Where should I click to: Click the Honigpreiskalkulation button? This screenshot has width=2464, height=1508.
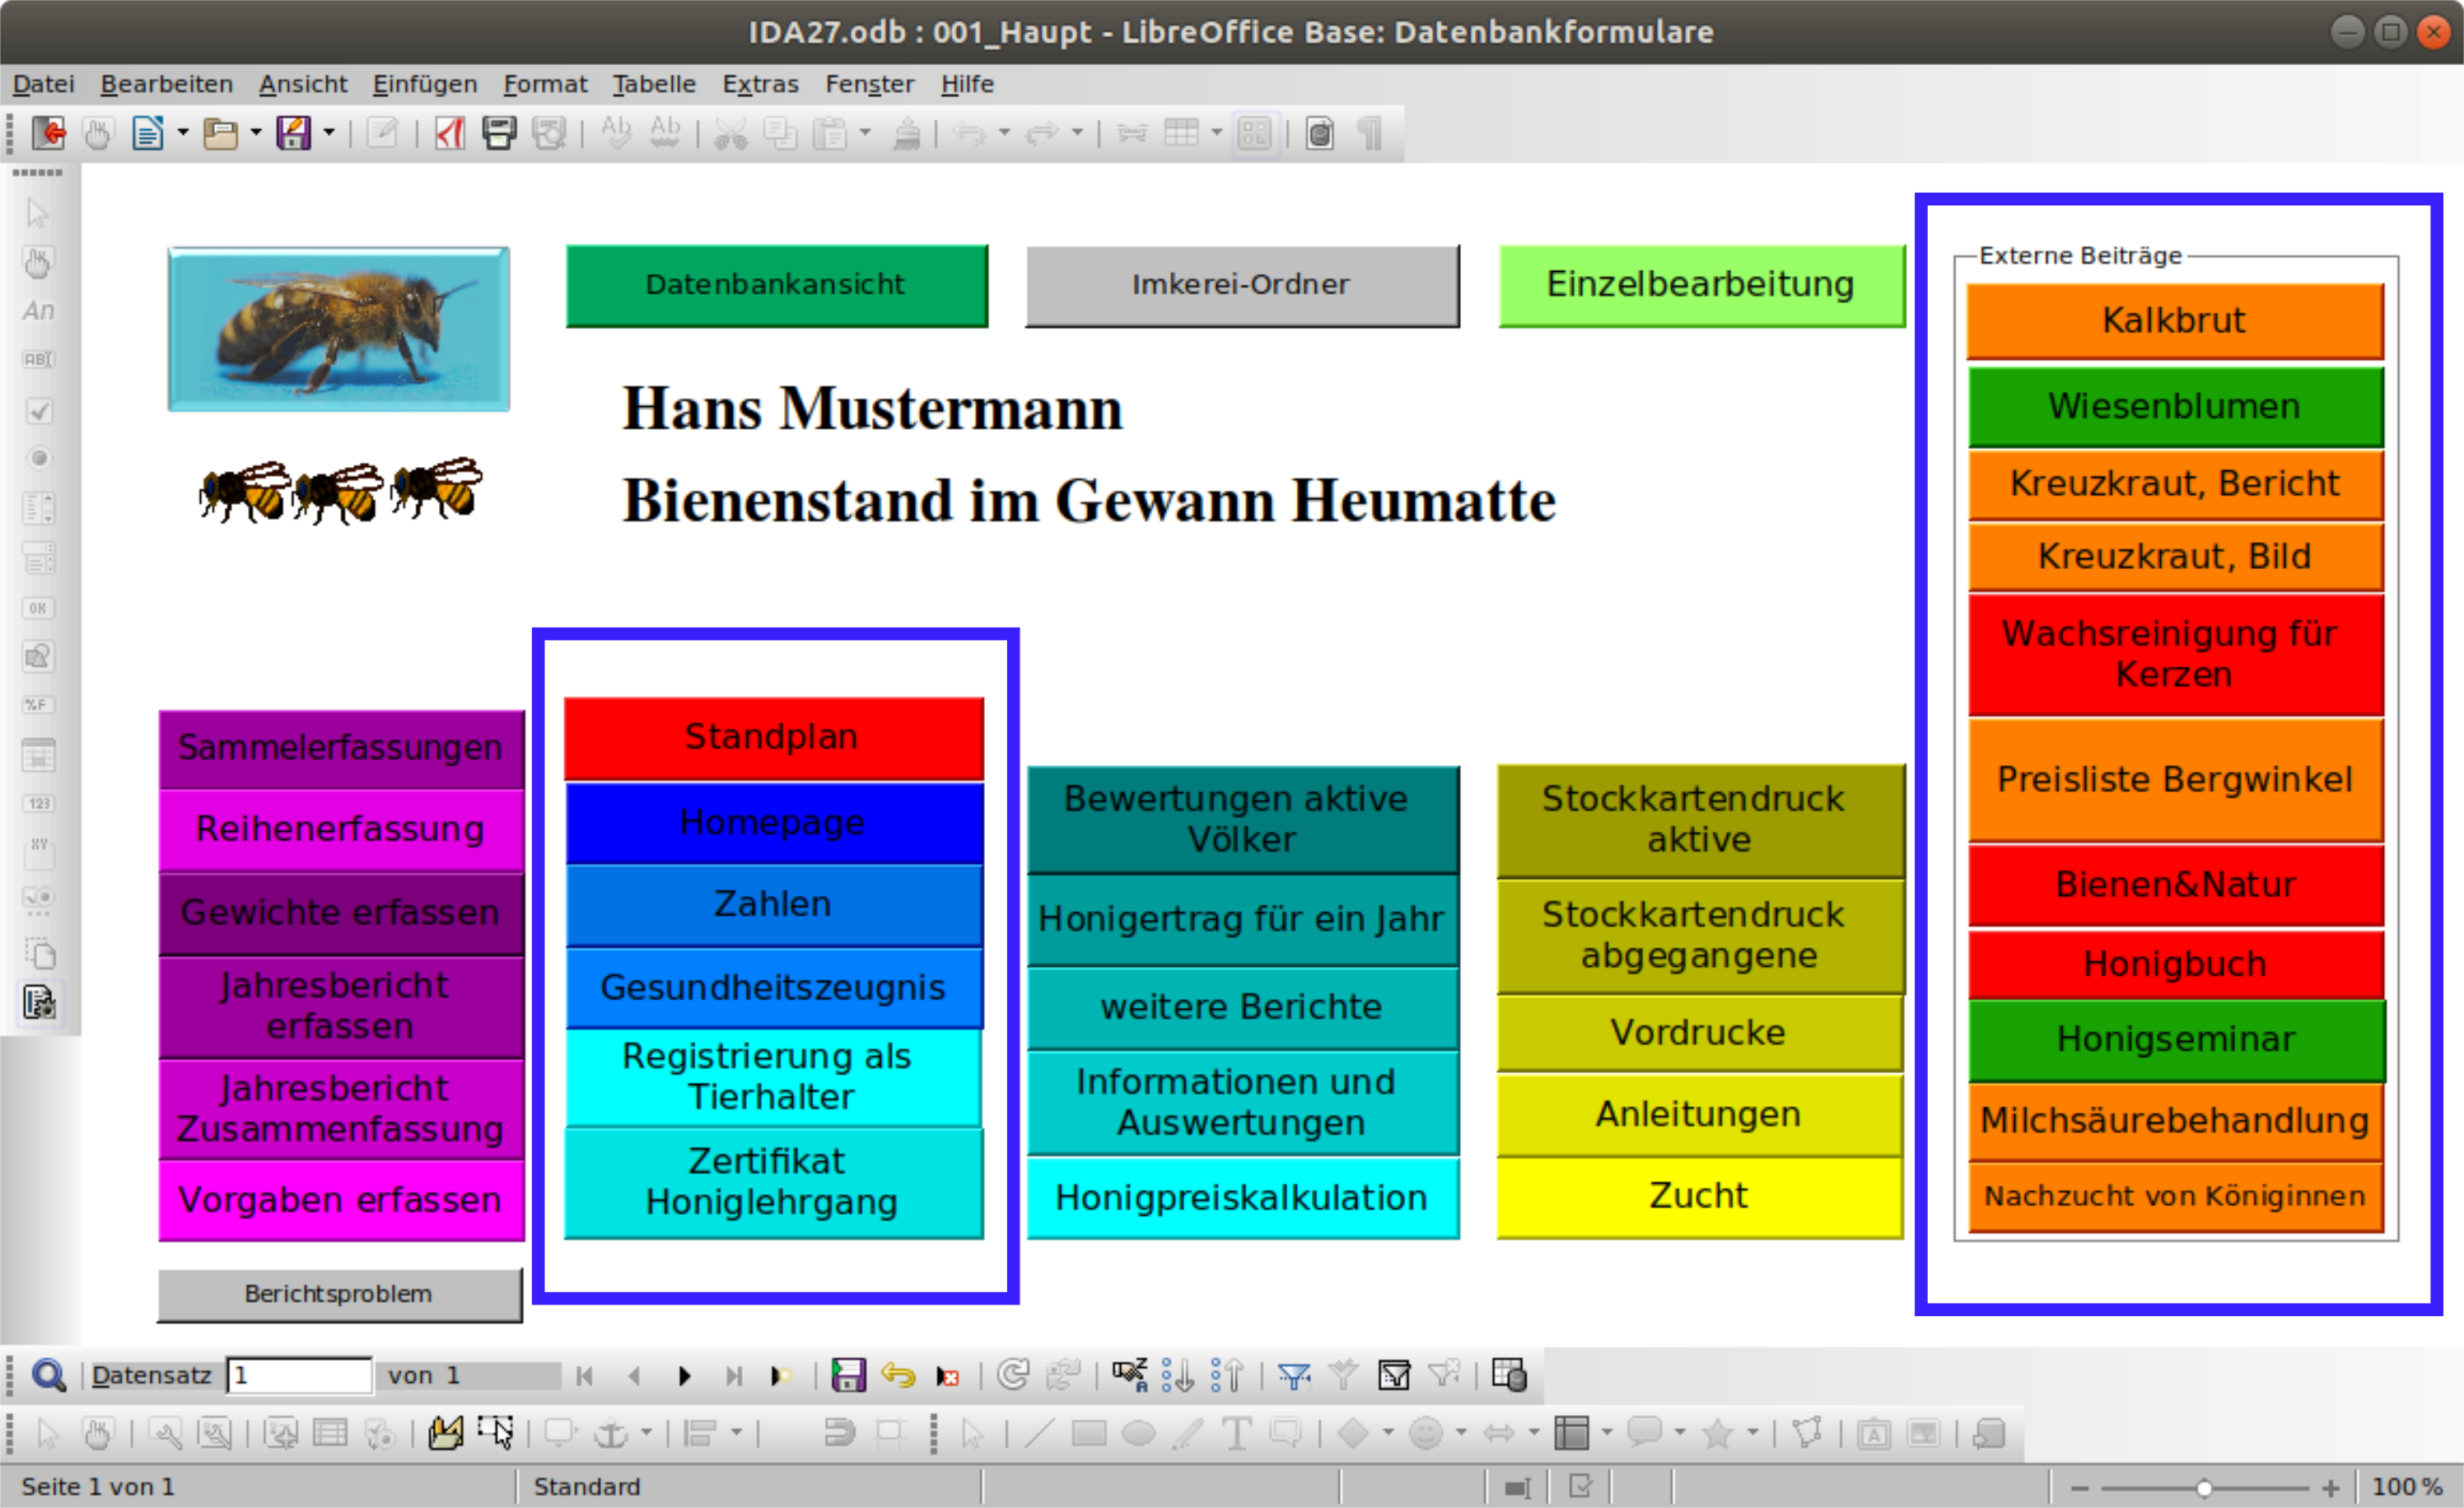click(1242, 1198)
